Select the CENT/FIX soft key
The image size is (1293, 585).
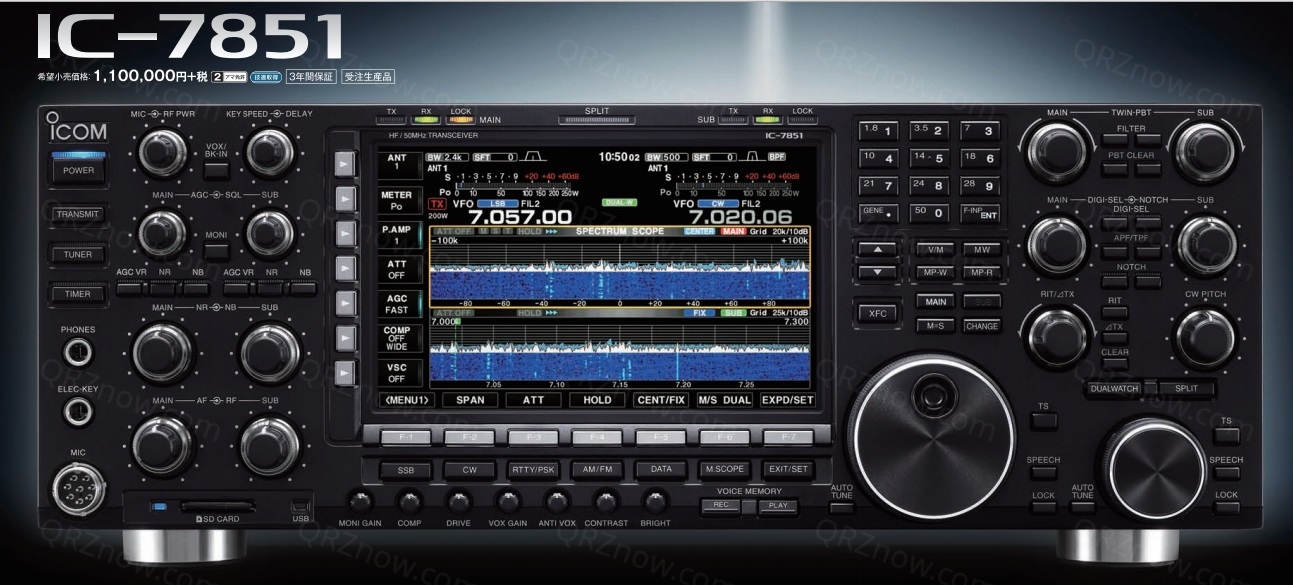[x=660, y=400]
